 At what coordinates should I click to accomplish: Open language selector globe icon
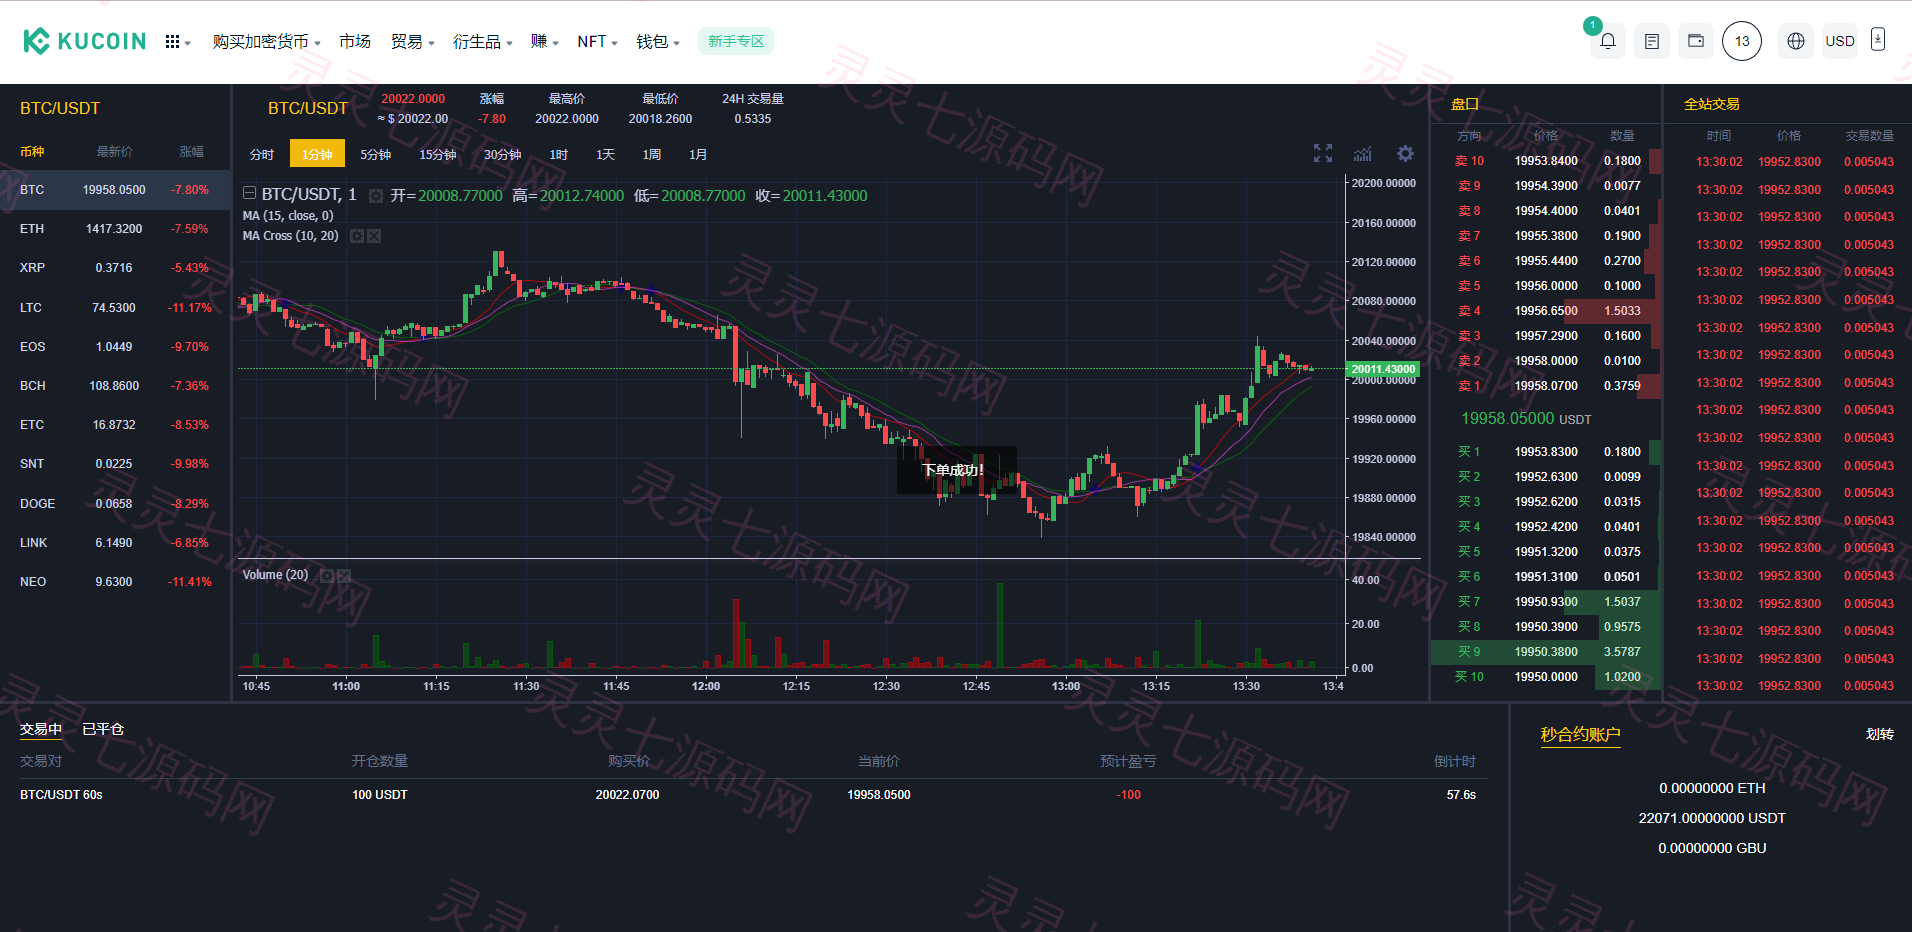(1796, 41)
